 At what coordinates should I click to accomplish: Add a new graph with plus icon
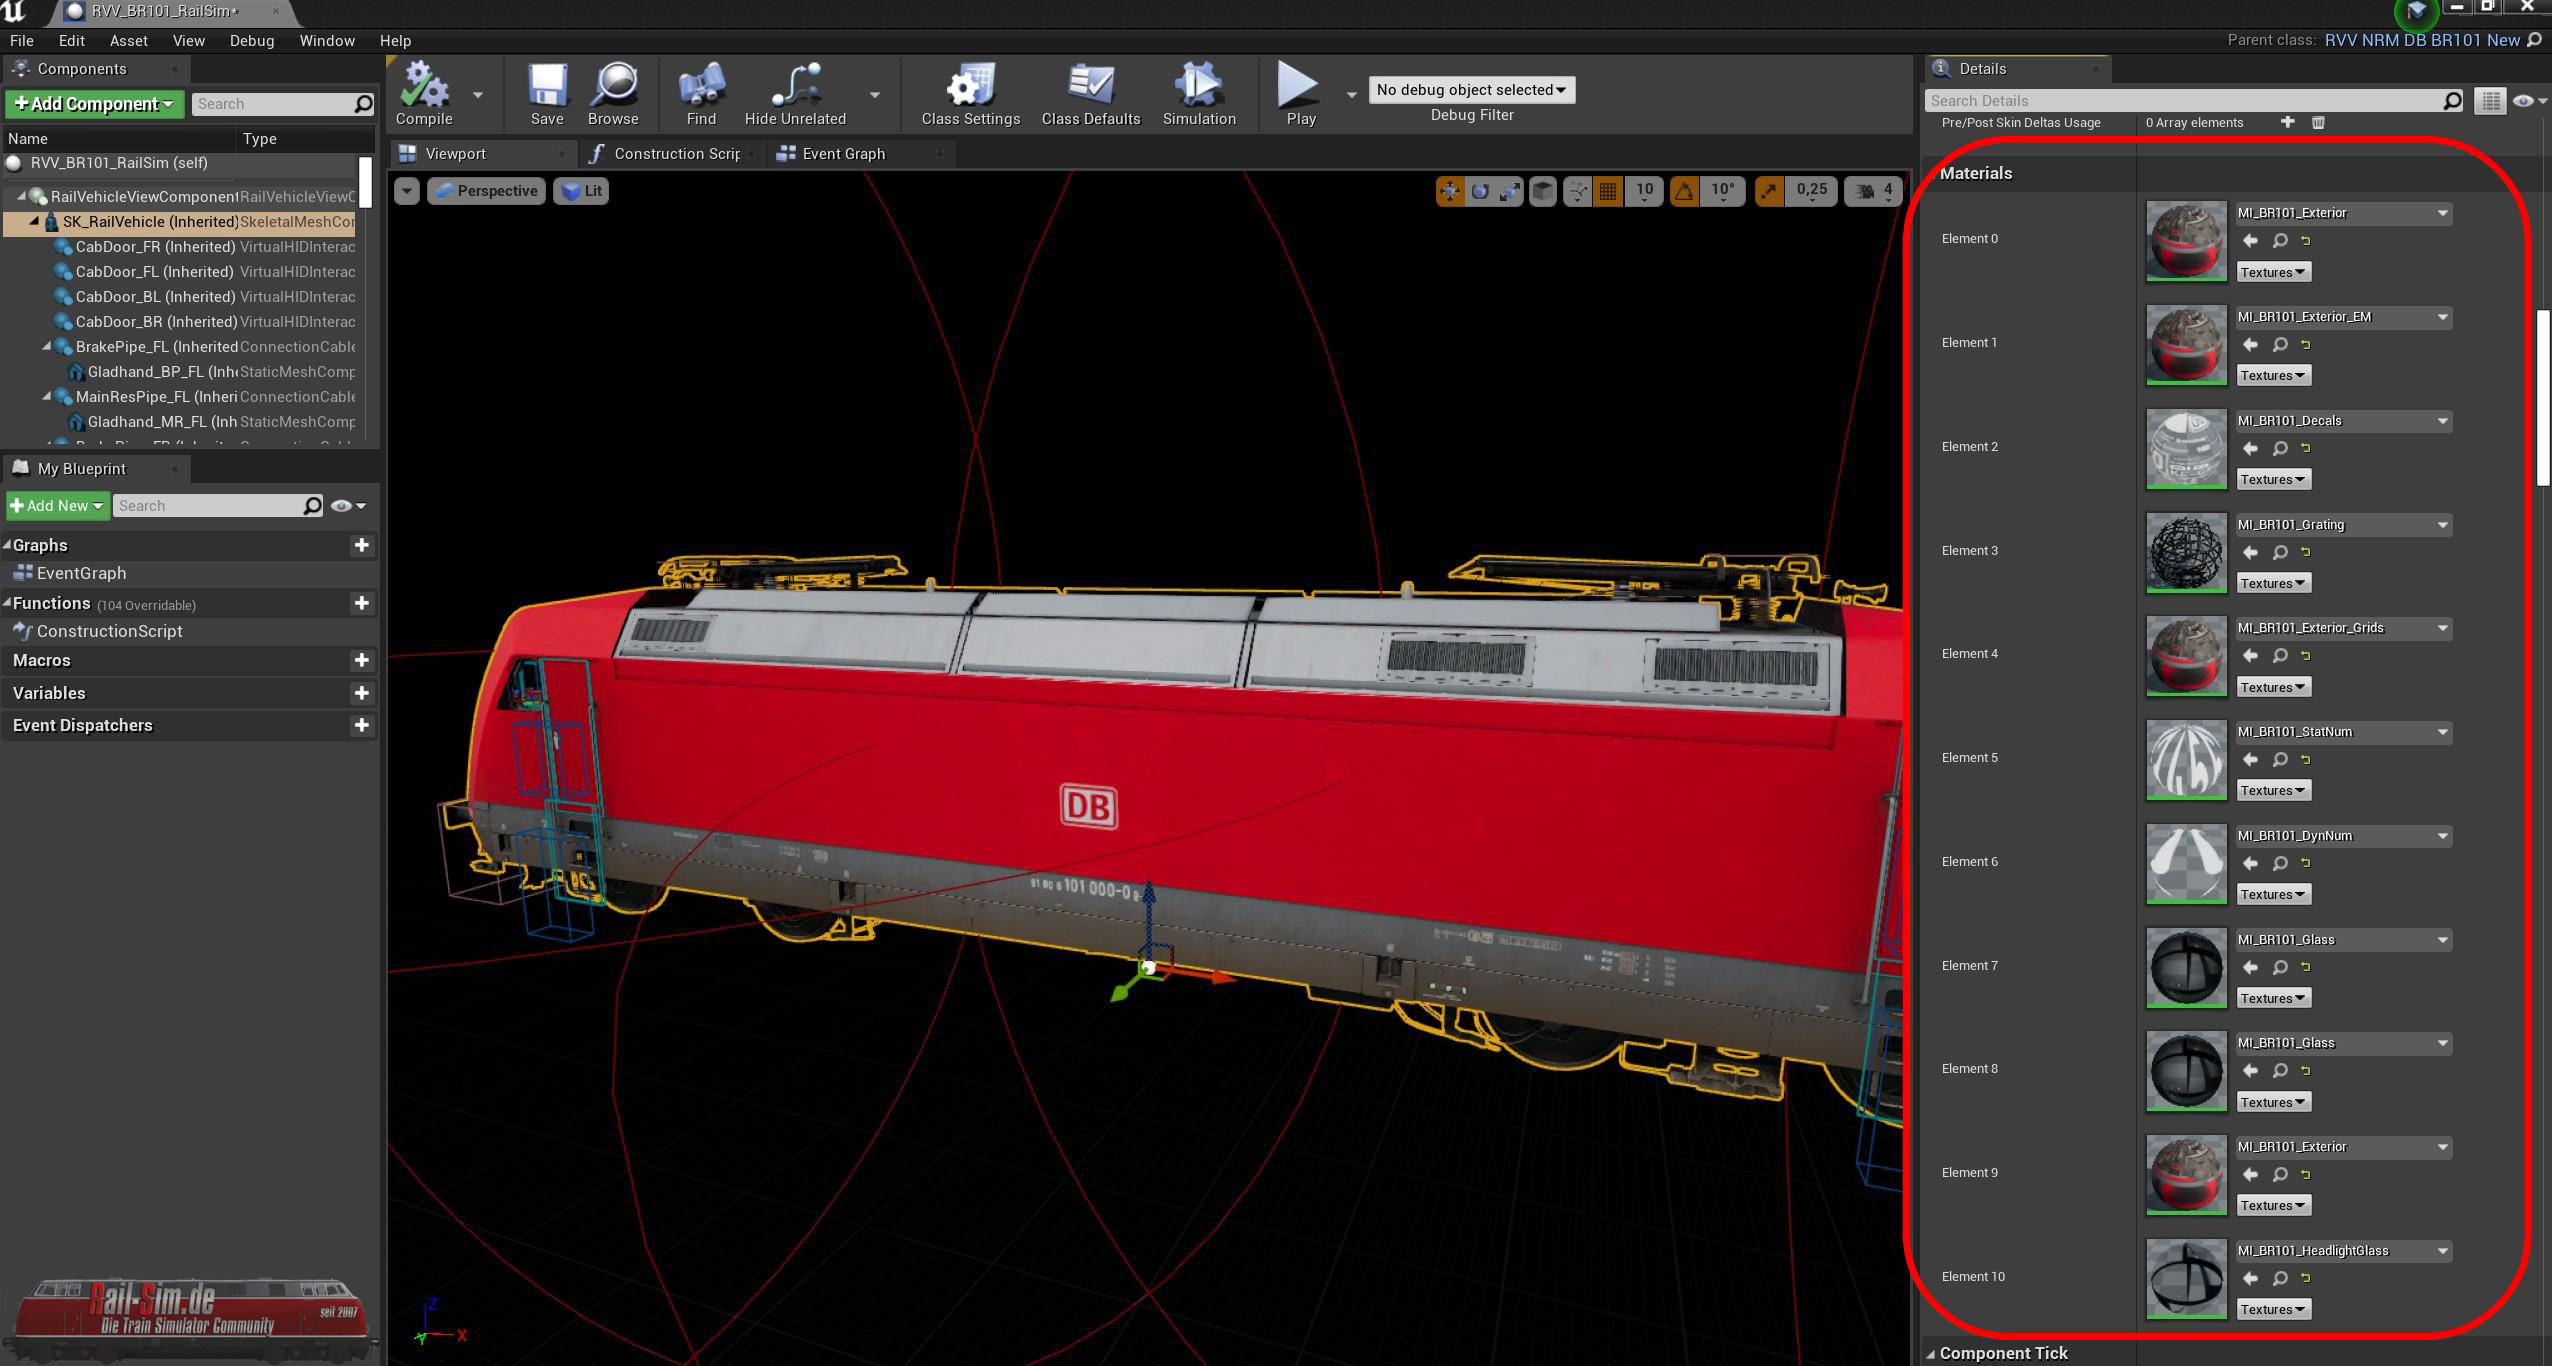362,545
